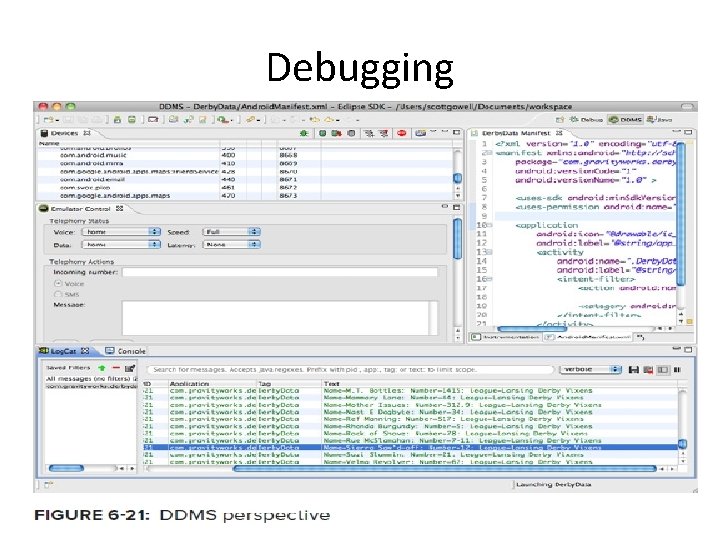This screenshot has height=540, width=720.
Task: Click the Android SDK Manager toolbar icon
Action: [117, 119]
